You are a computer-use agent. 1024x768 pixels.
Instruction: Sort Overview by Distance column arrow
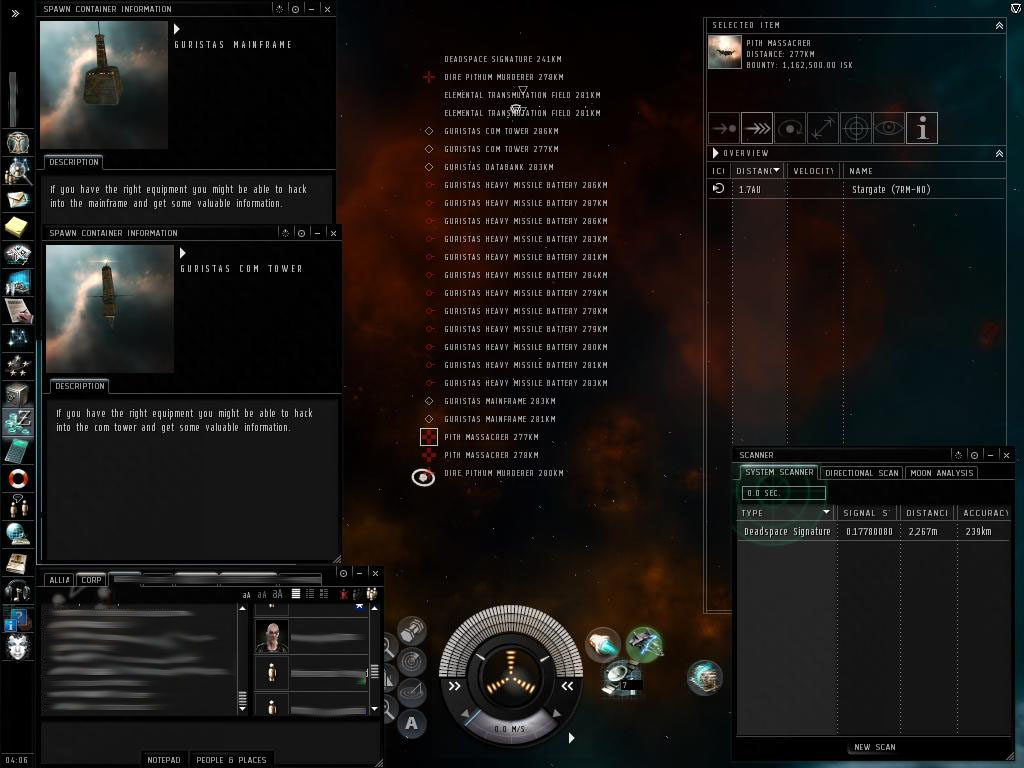click(776, 170)
